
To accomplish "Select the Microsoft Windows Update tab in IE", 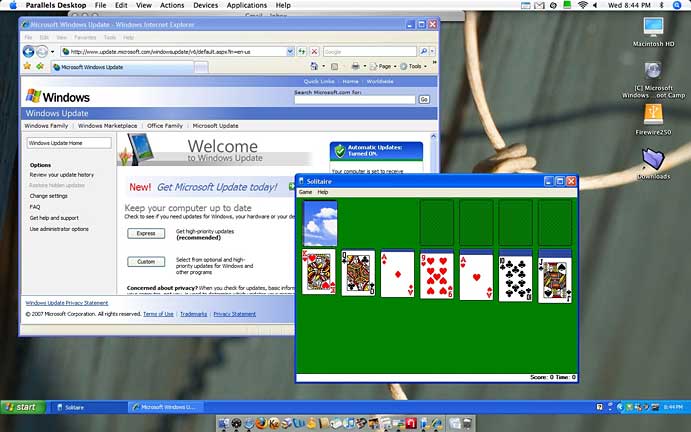I will coord(122,67).
